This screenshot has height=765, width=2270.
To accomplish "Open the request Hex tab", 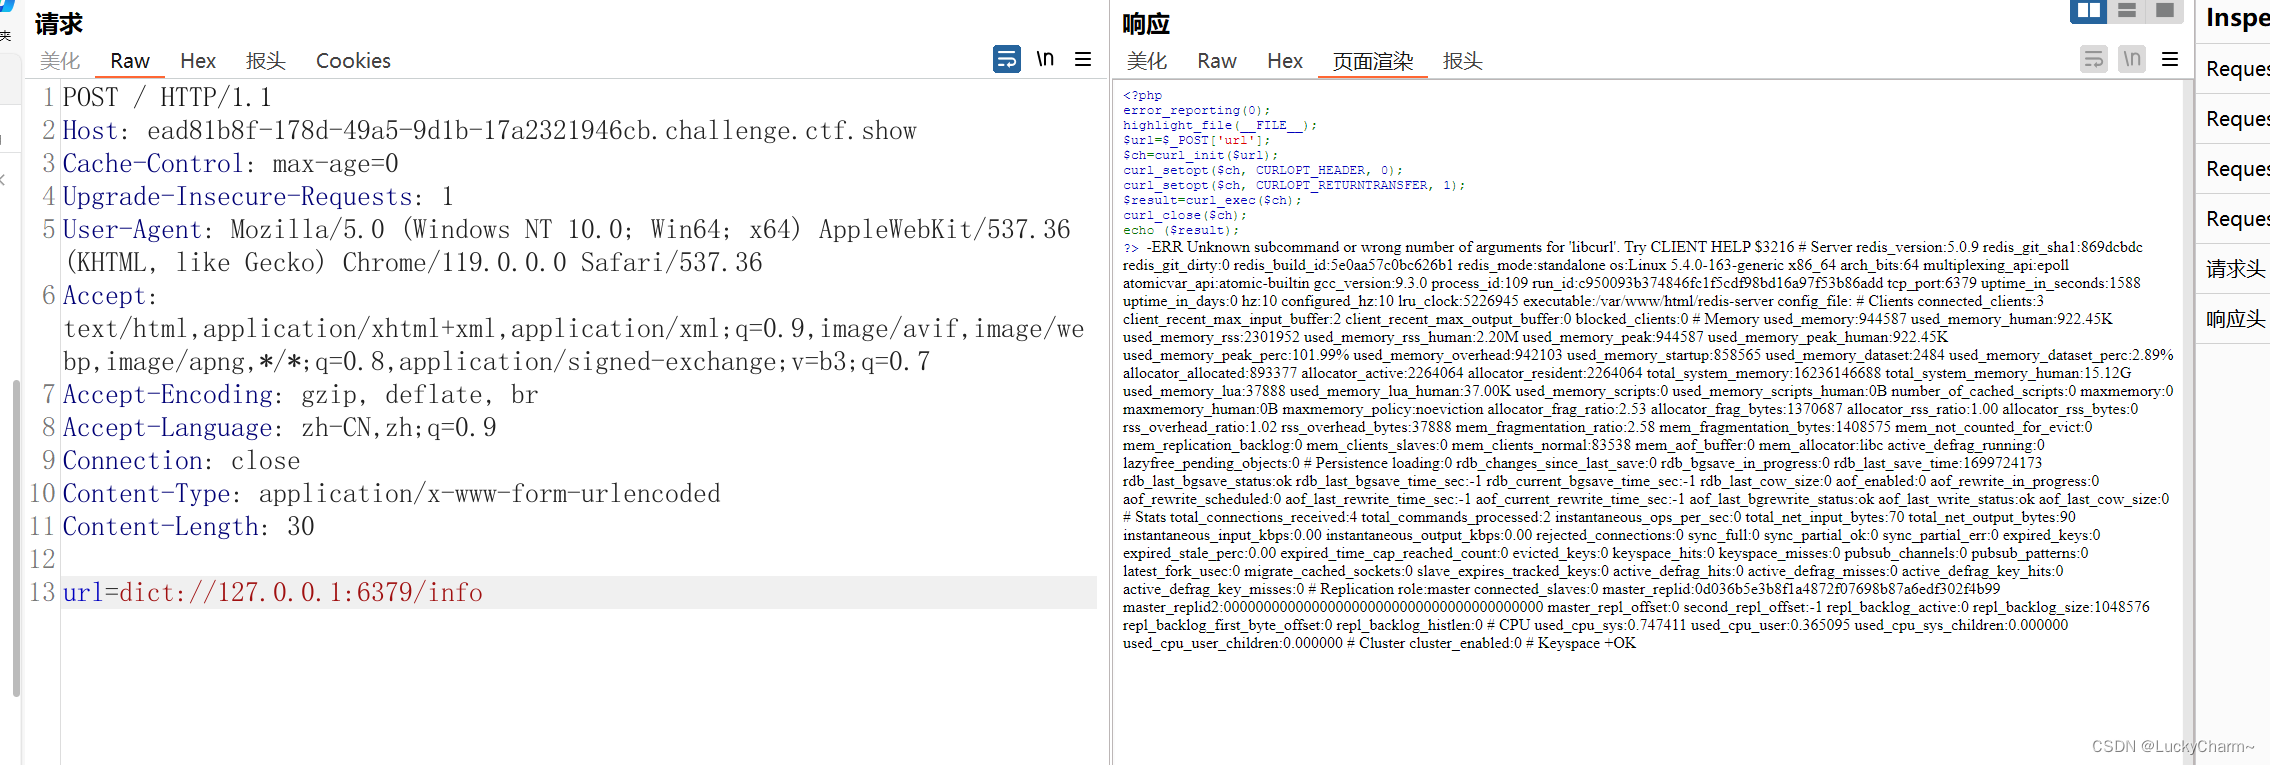I will coord(198,61).
